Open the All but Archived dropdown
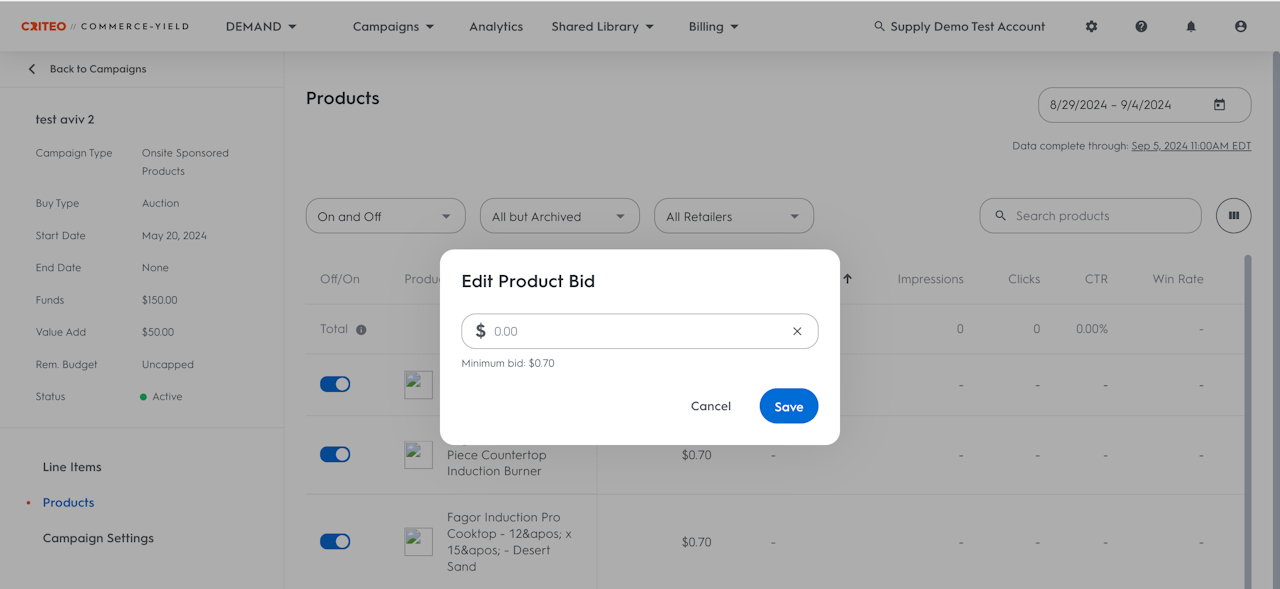Screen dimensions: 1280x589 (559, 217)
